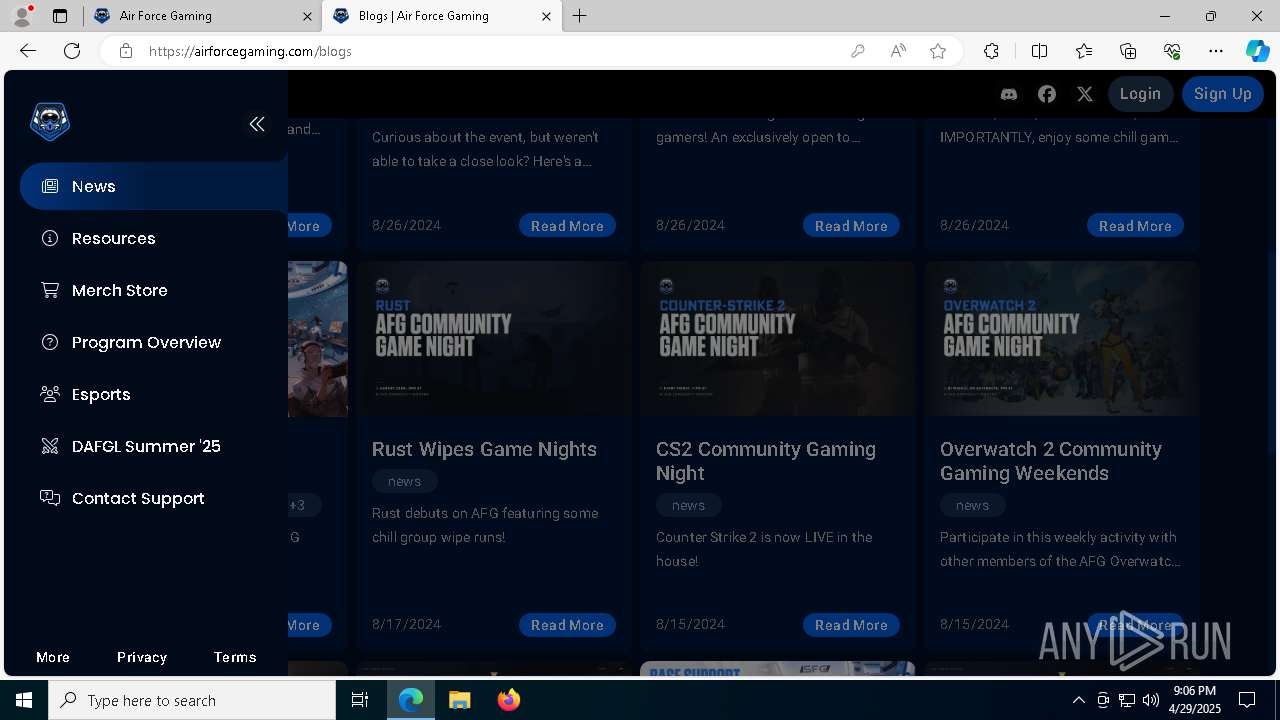Click the Resources info icon
The width and height of the screenshot is (1280, 720).
pyautogui.click(x=49, y=238)
